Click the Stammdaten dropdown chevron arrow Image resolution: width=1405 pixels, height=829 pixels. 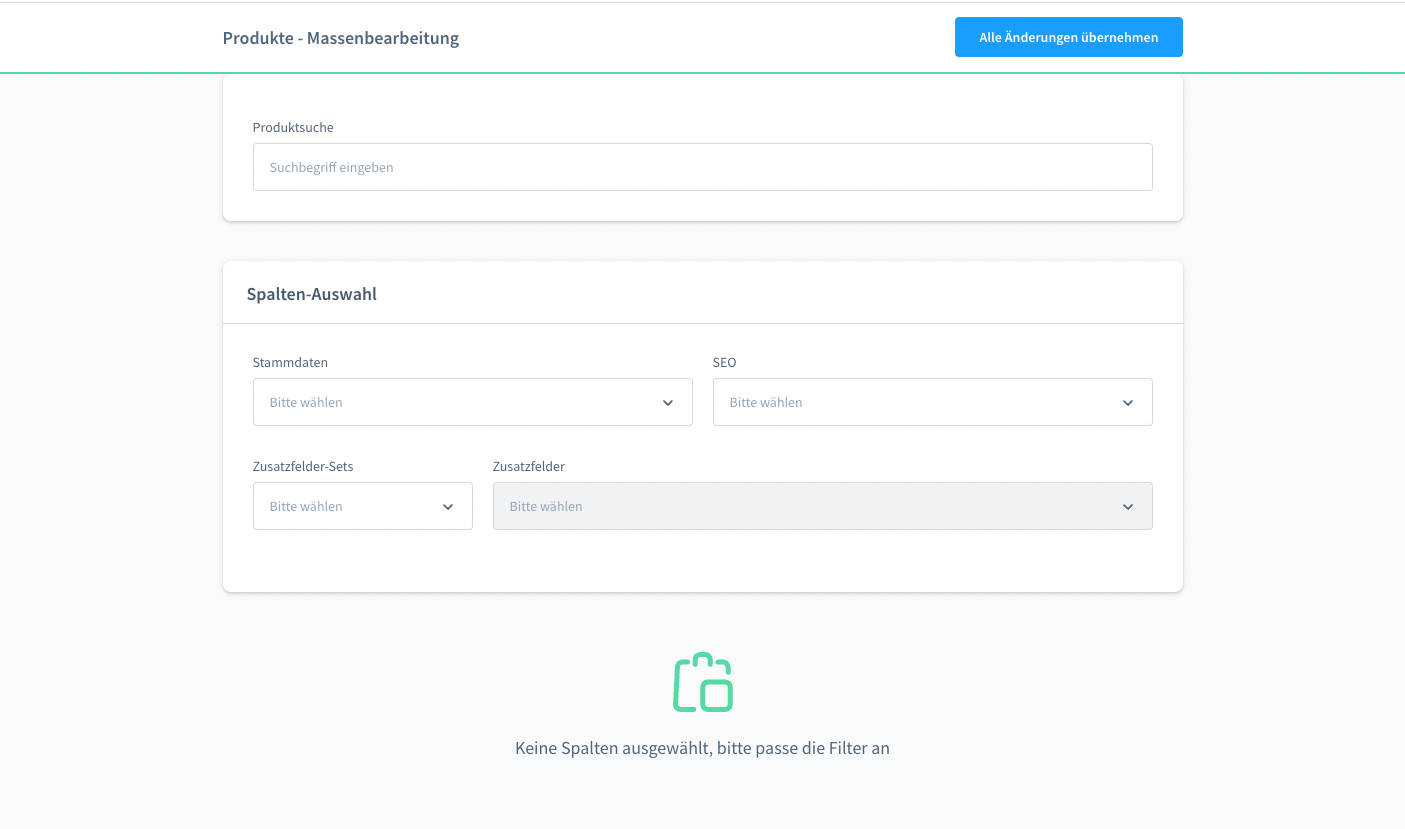(668, 403)
